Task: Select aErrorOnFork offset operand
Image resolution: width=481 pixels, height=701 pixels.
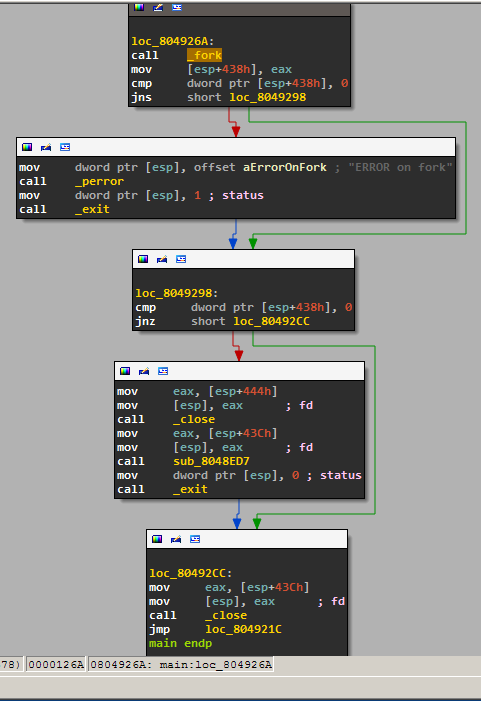Action: tap(285, 167)
